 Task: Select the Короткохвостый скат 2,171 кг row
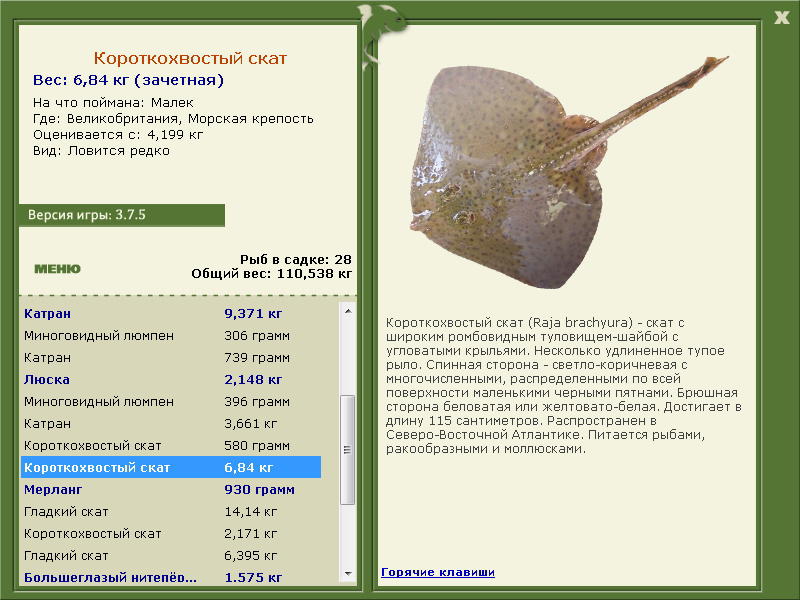click(171, 533)
